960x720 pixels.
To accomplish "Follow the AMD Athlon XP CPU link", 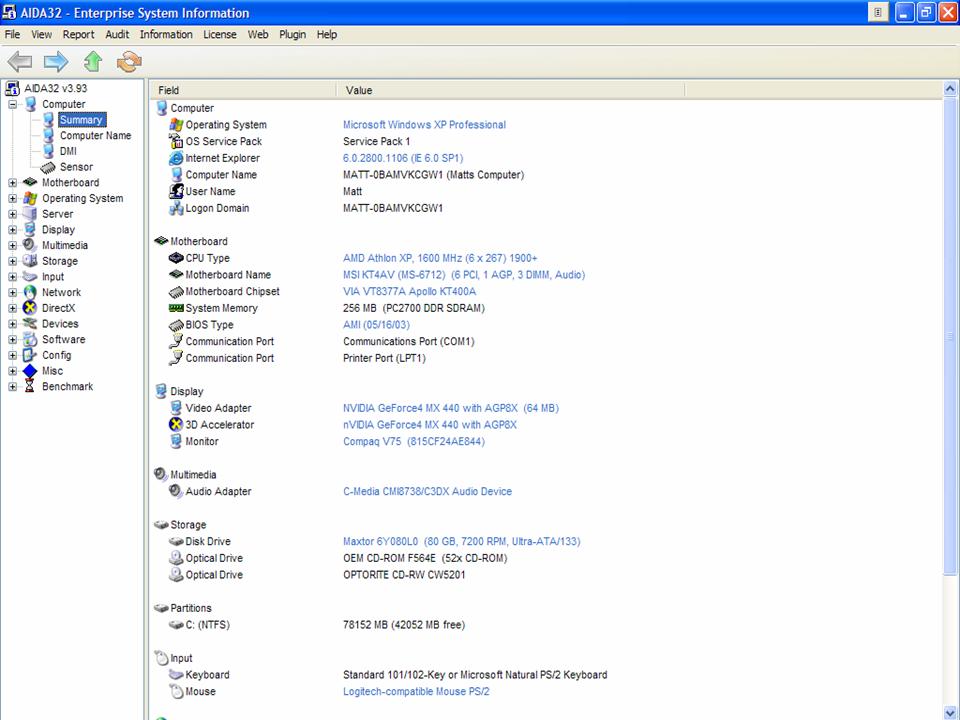I will pyautogui.click(x=440, y=258).
